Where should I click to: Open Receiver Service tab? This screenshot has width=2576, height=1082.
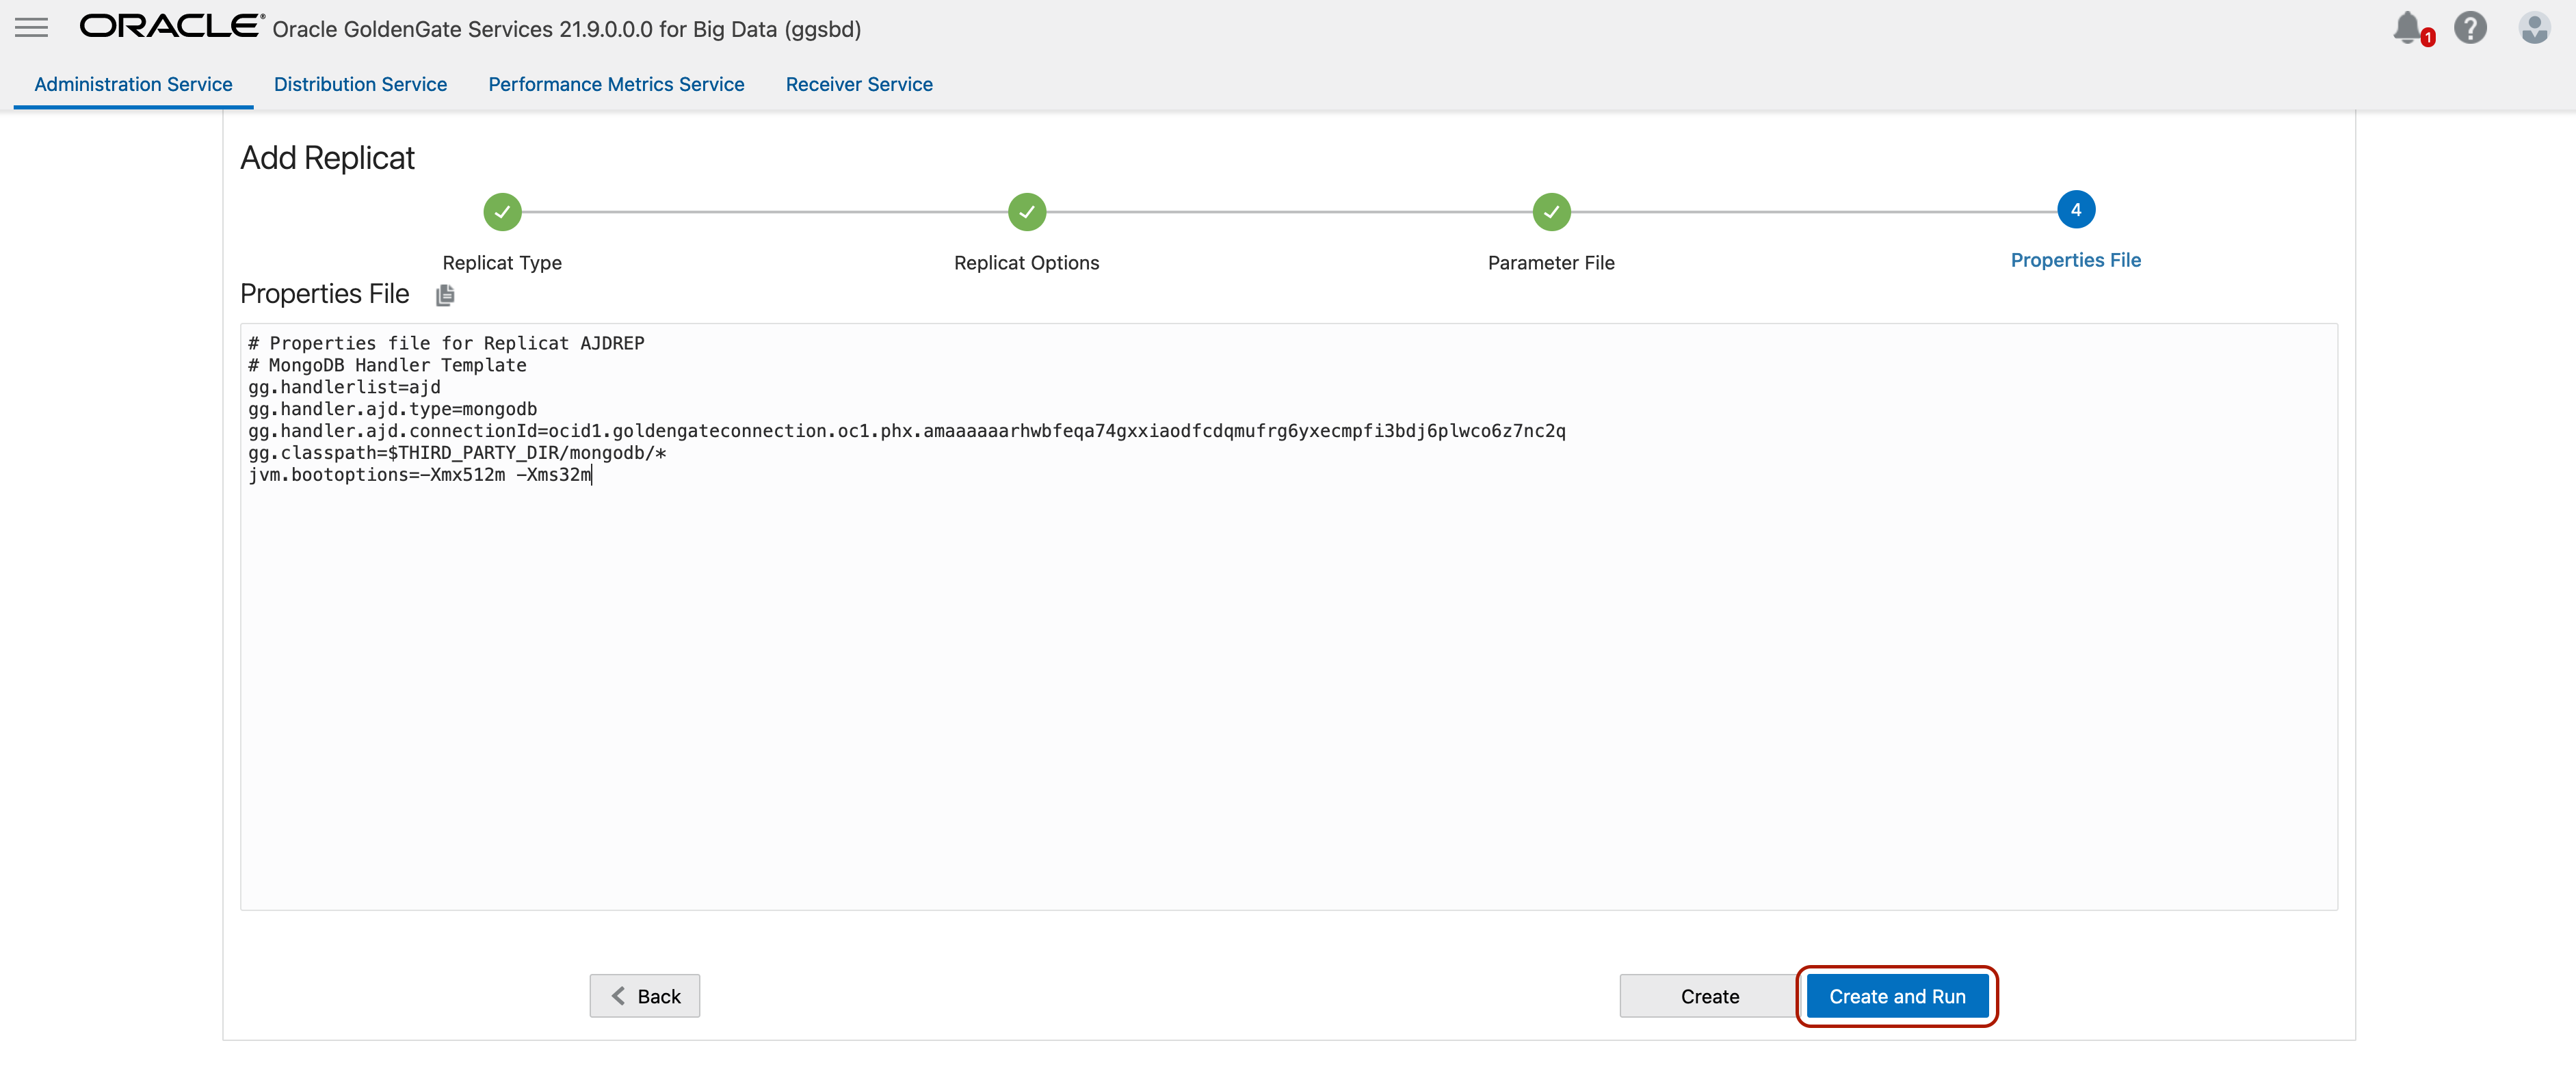pos(859,85)
